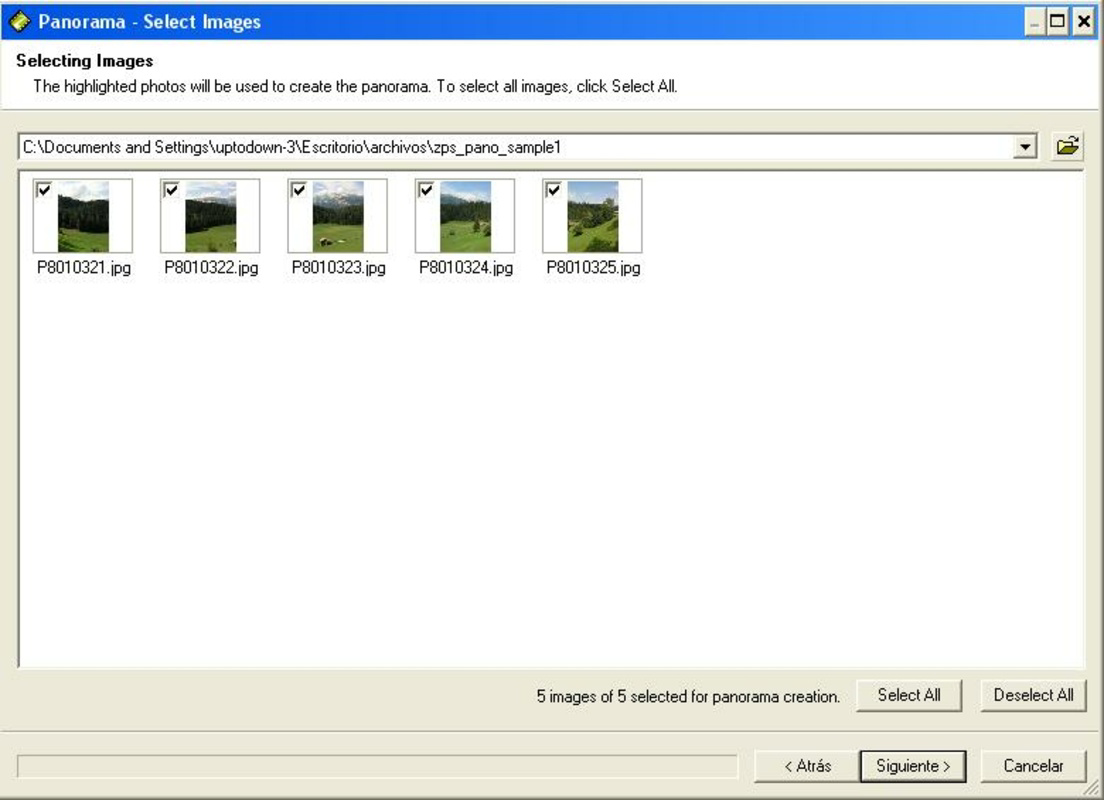Click the progress bar at the bottom

(377, 766)
